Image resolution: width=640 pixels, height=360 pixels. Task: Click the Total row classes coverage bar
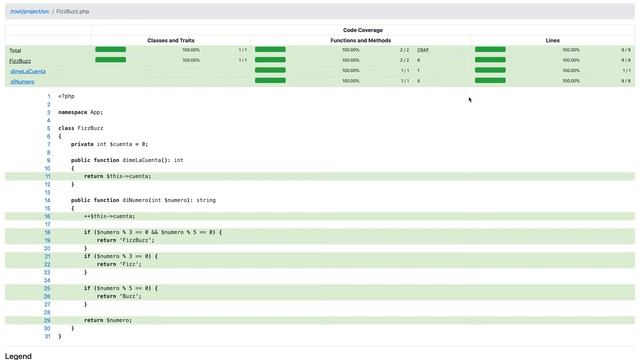[x=111, y=49]
